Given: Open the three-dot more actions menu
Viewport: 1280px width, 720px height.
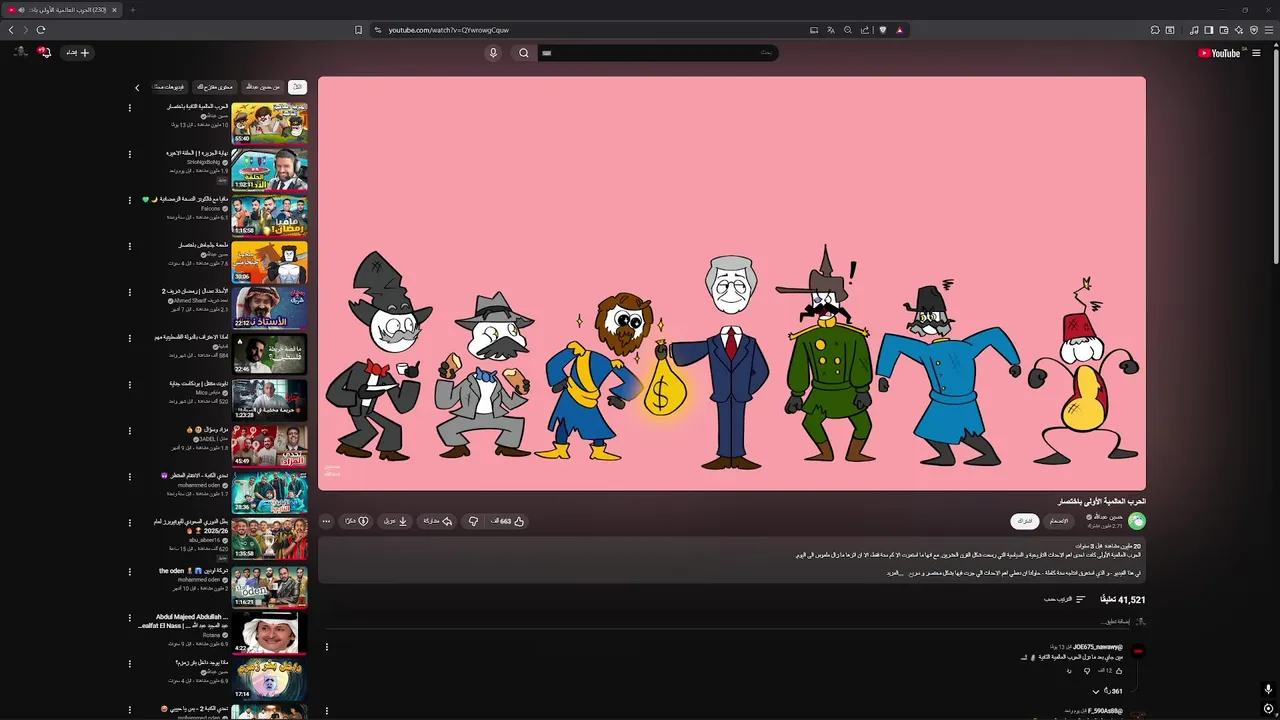Looking at the screenshot, I should coord(326,521).
